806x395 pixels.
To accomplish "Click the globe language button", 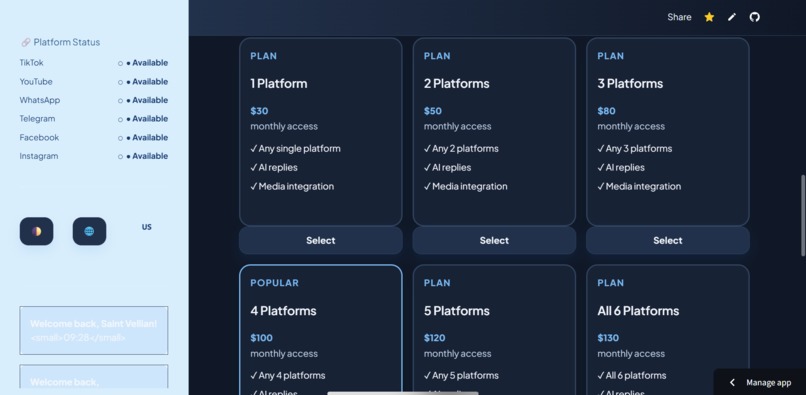I will (x=89, y=231).
